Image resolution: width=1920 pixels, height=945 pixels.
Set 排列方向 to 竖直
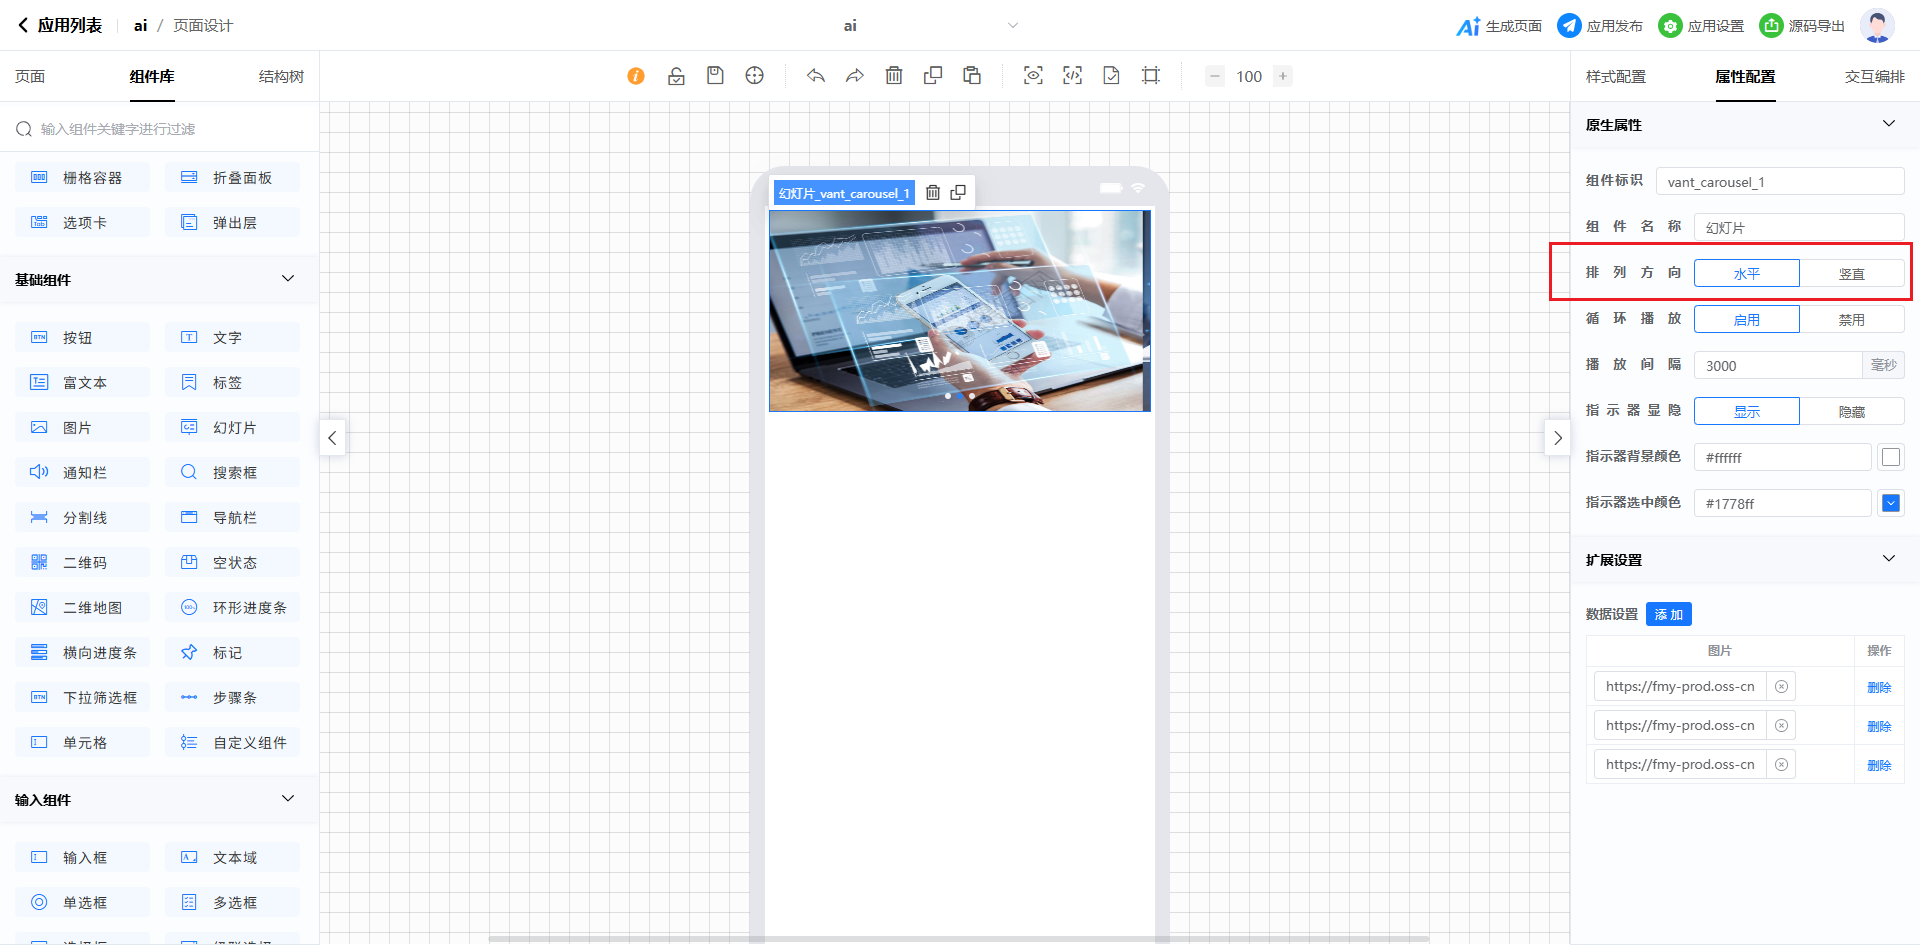coord(1851,274)
